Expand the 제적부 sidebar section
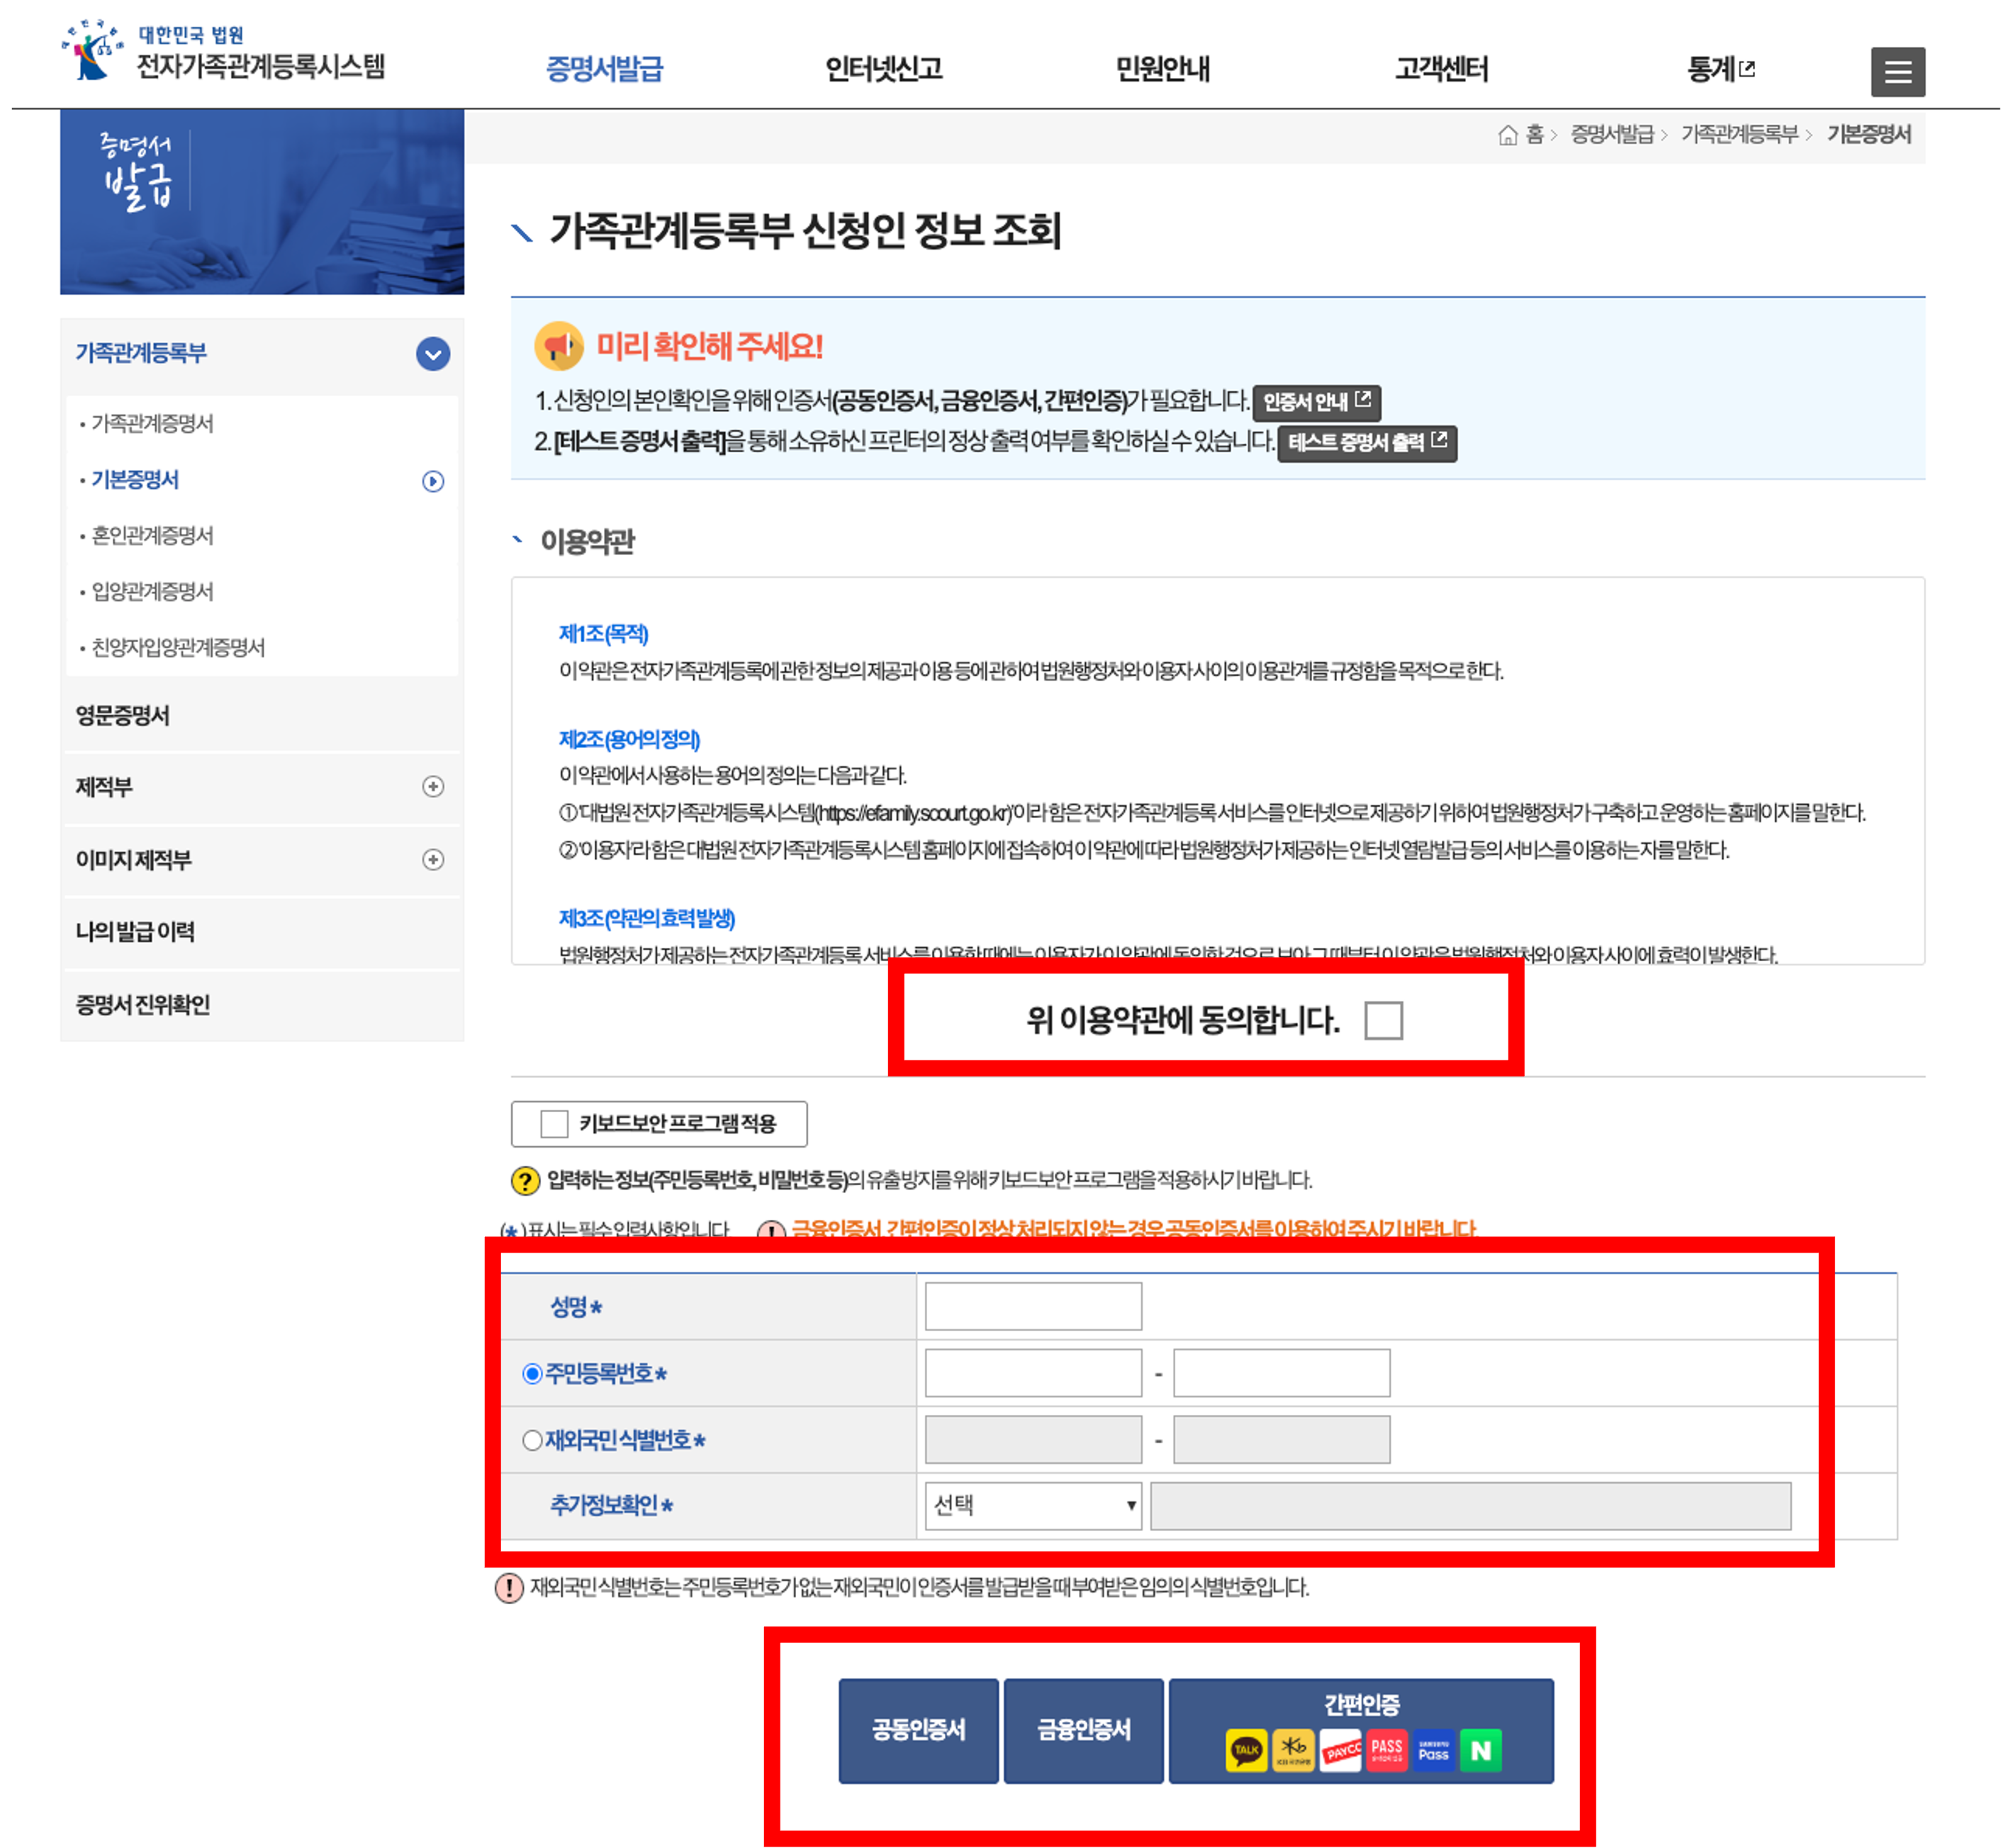The width and height of the screenshot is (2011, 1848). [x=433, y=787]
